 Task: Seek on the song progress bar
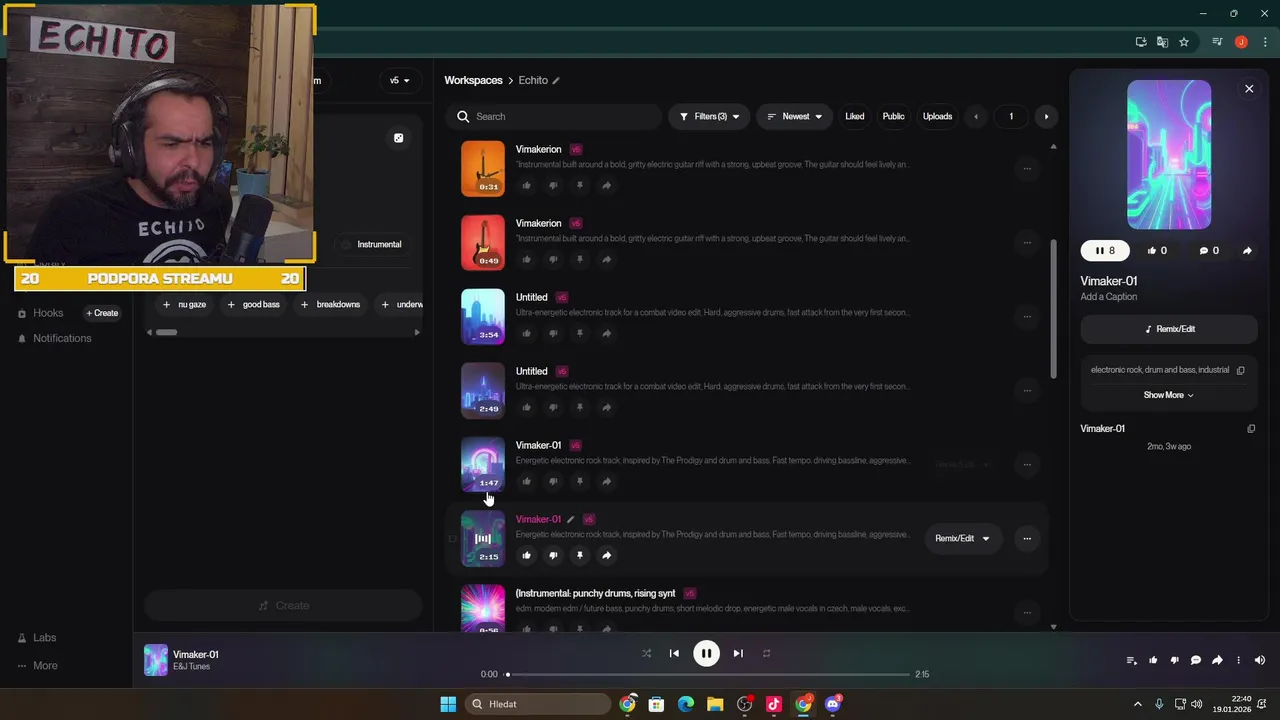point(708,674)
